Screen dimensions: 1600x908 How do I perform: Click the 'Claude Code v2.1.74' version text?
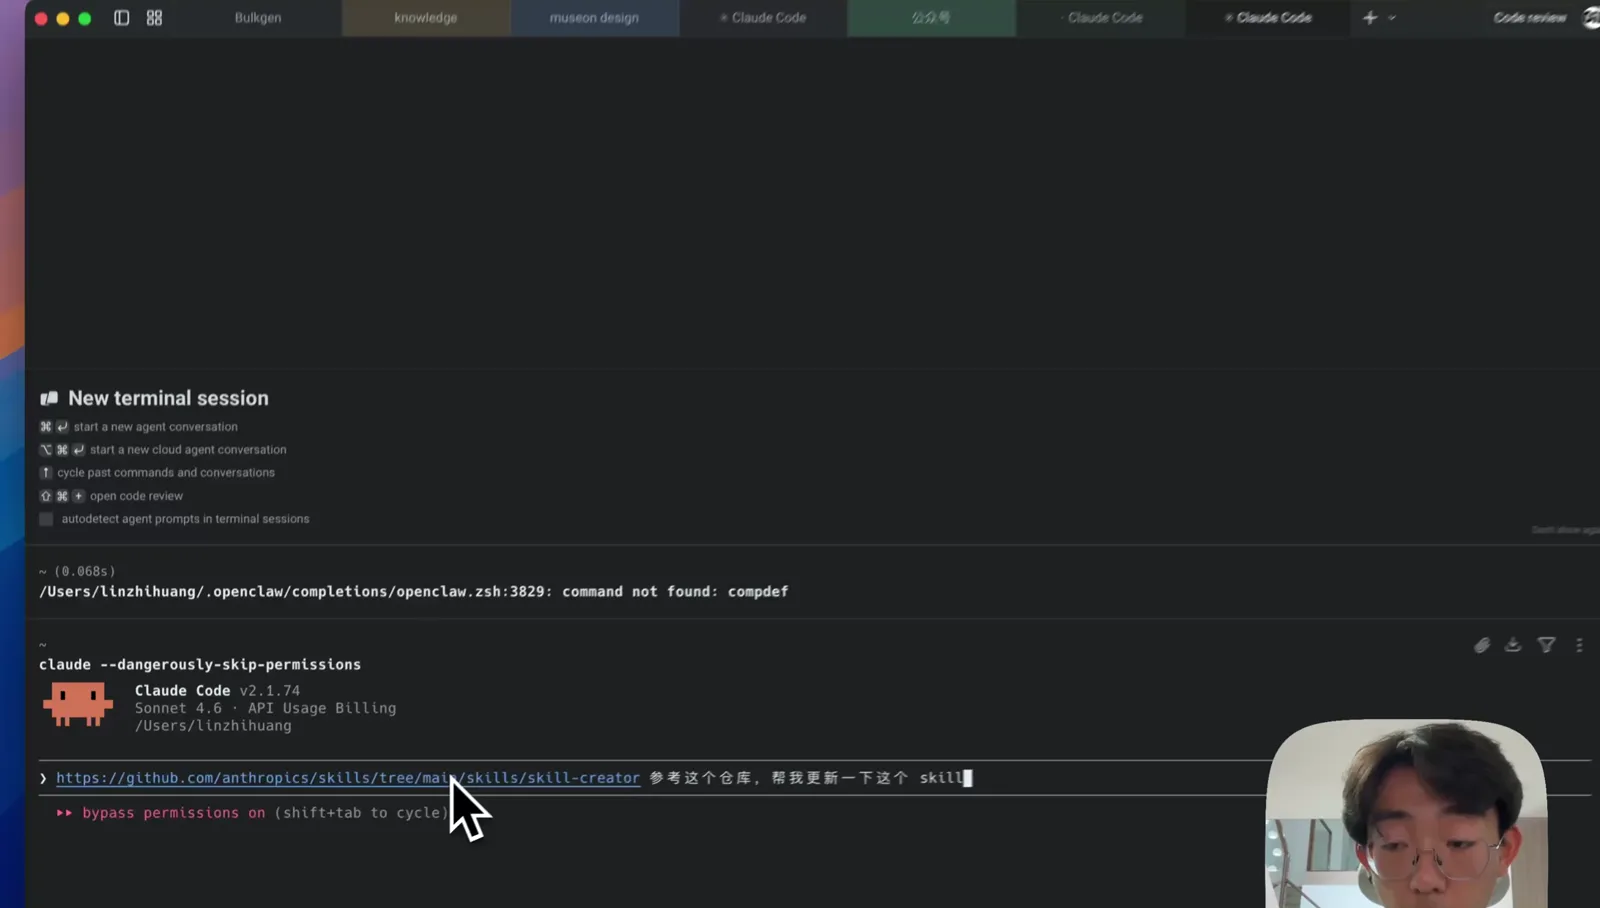(217, 691)
